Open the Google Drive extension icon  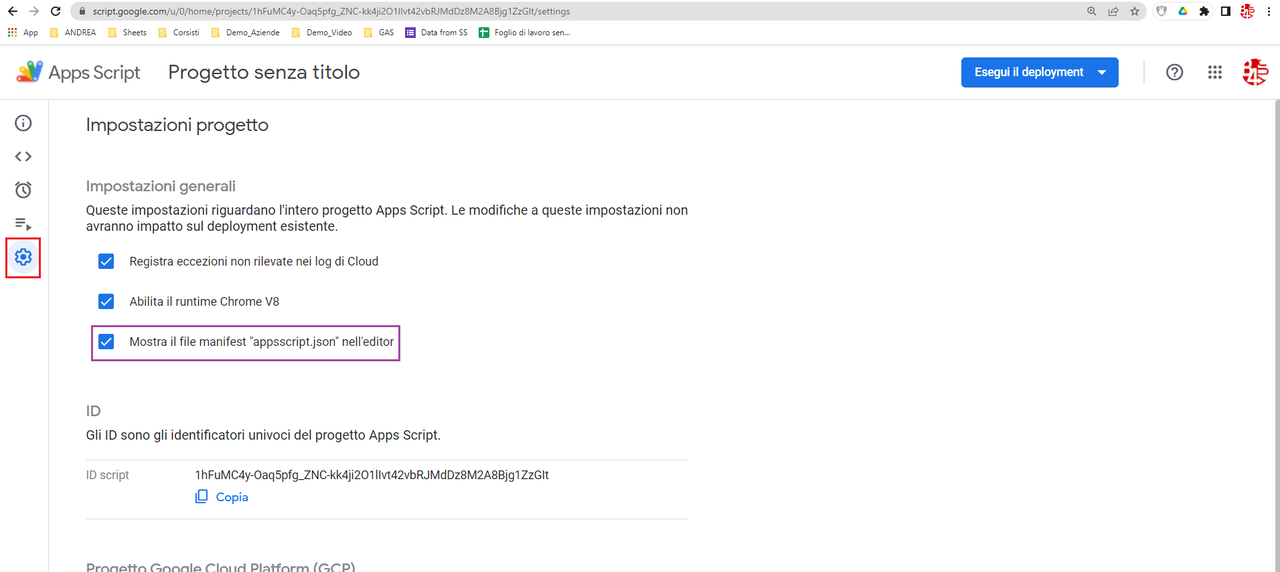click(x=1183, y=12)
